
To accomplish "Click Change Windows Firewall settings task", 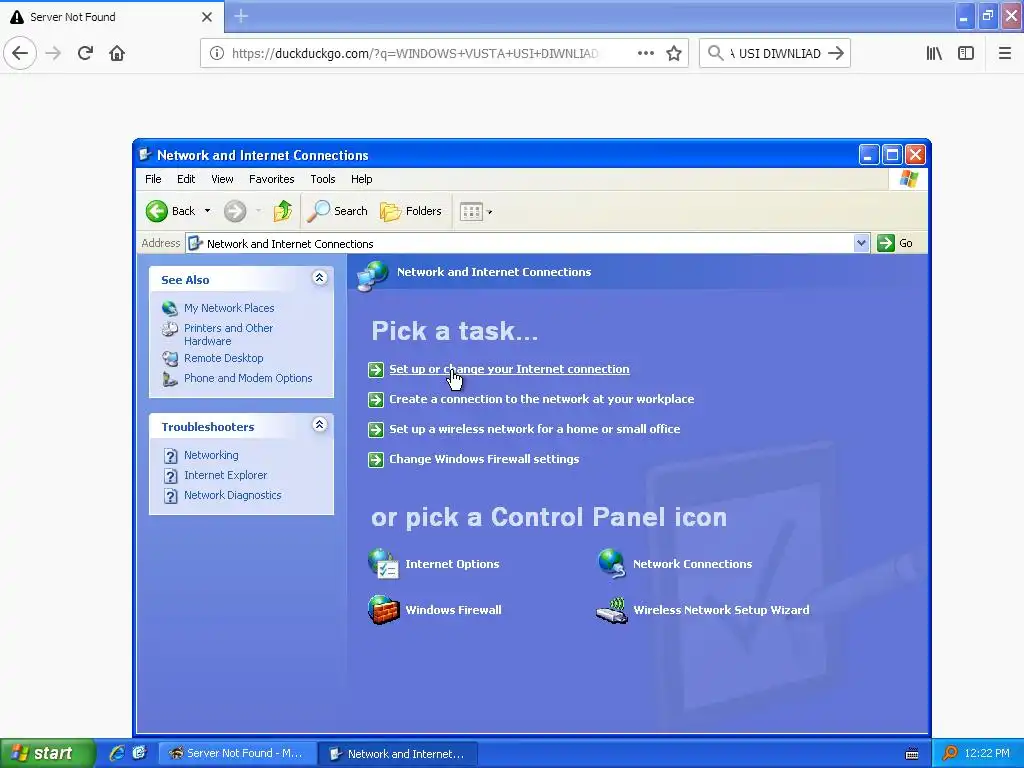I will click(484, 459).
